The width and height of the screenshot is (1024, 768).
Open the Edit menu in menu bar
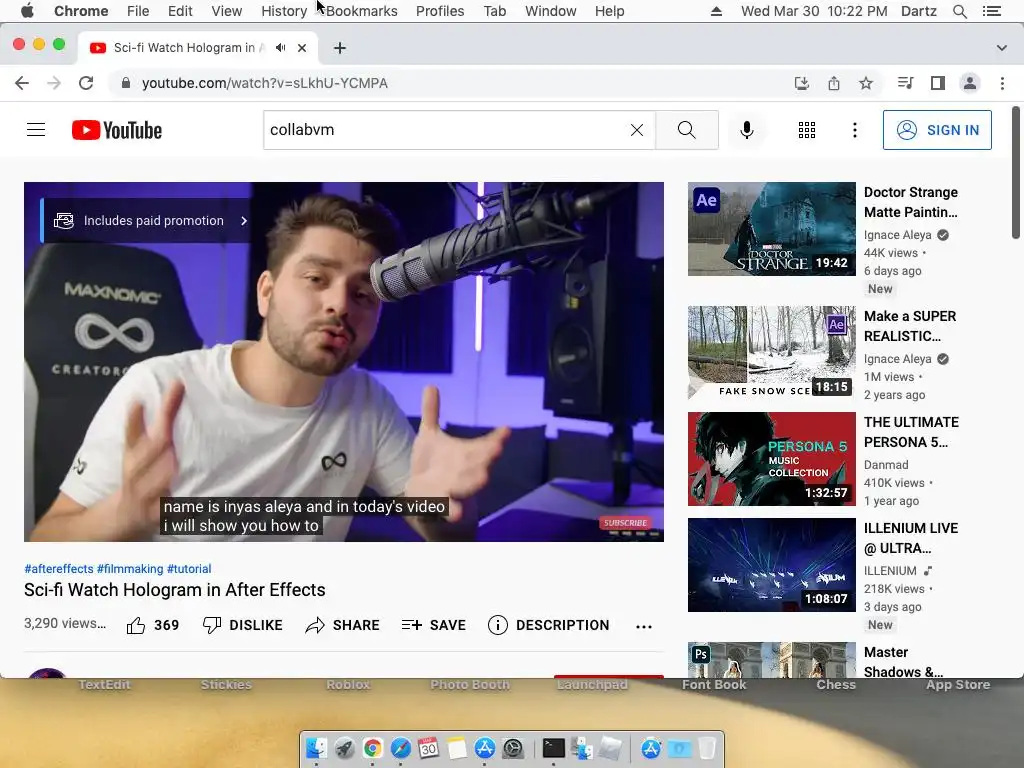coord(180,11)
